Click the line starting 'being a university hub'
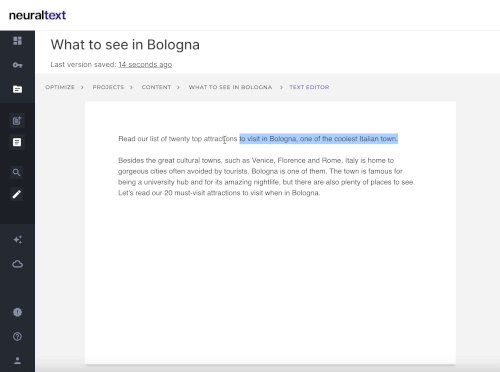This screenshot has width=500, height=372. 266,182
